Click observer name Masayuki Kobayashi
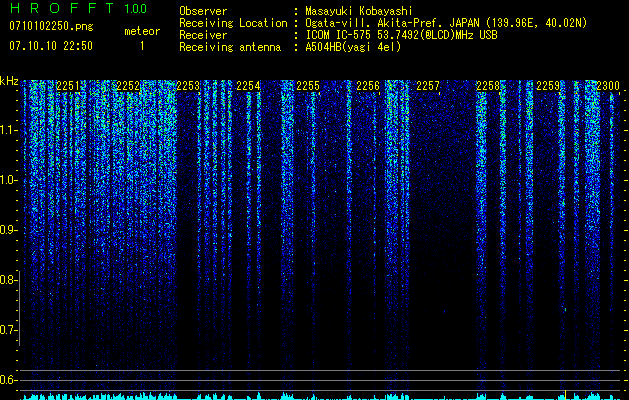 click(x=359, y=11)
